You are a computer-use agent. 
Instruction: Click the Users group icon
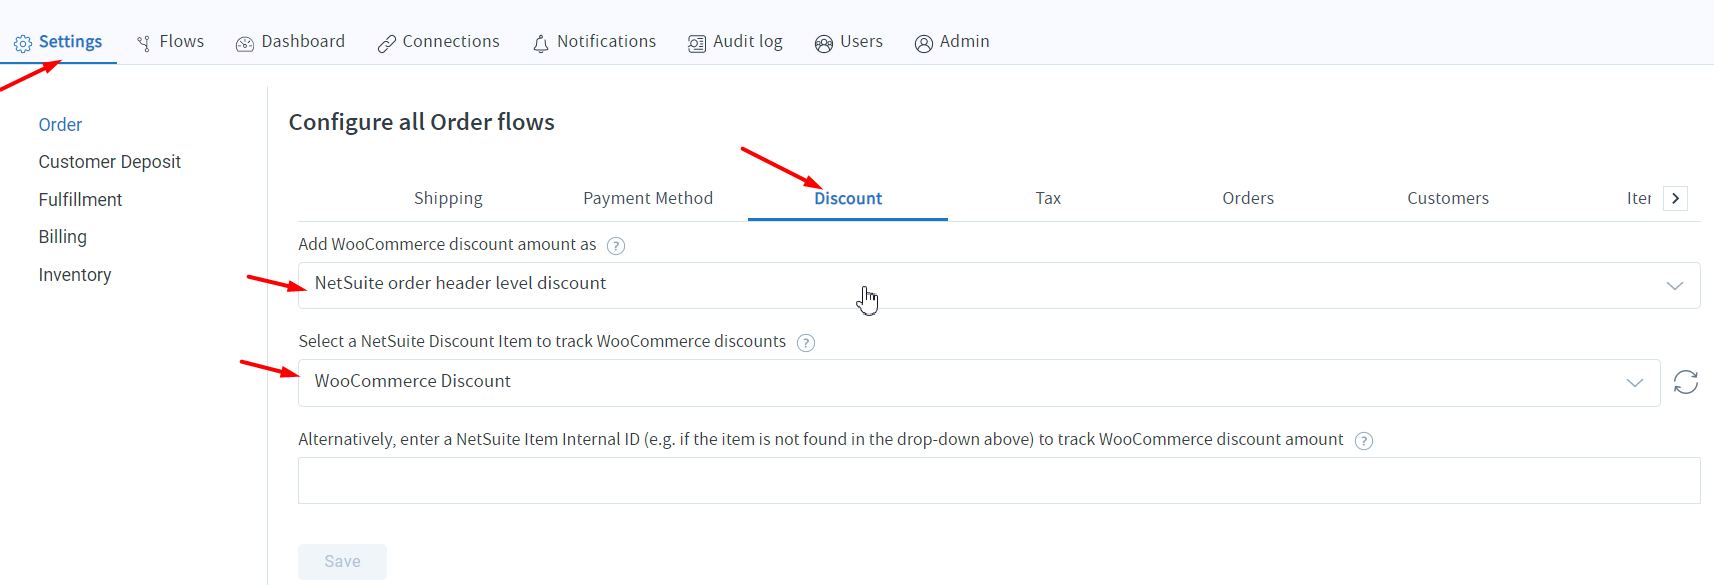point(824,44)
